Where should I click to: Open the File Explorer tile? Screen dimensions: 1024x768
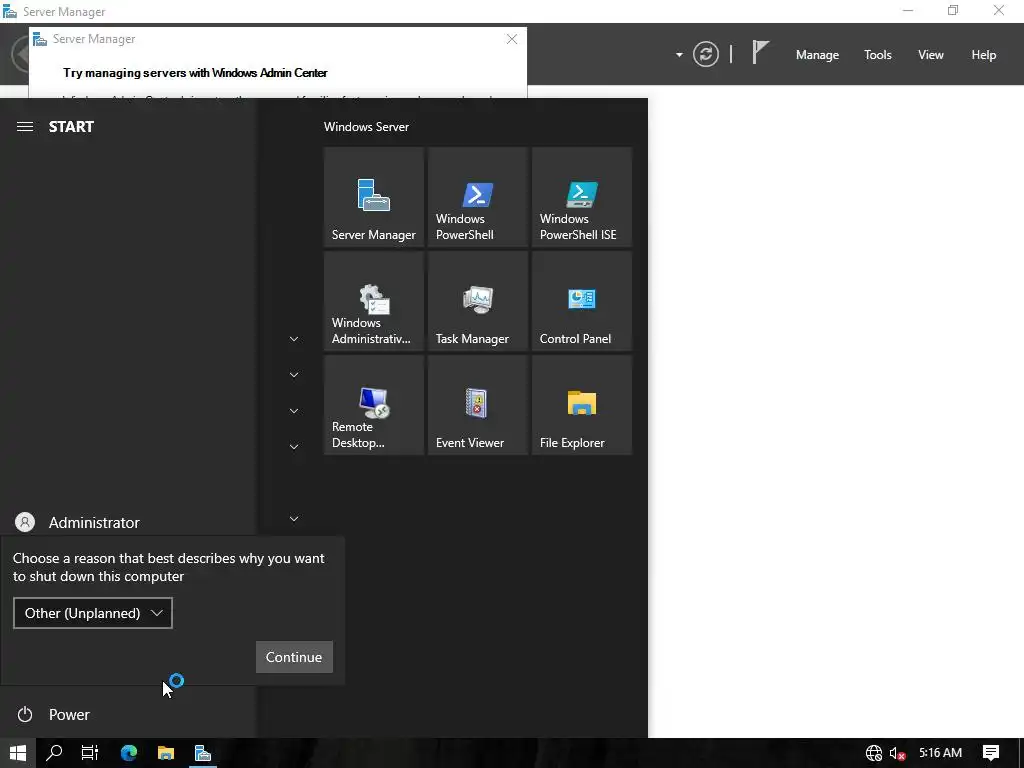tap(582, 405)
